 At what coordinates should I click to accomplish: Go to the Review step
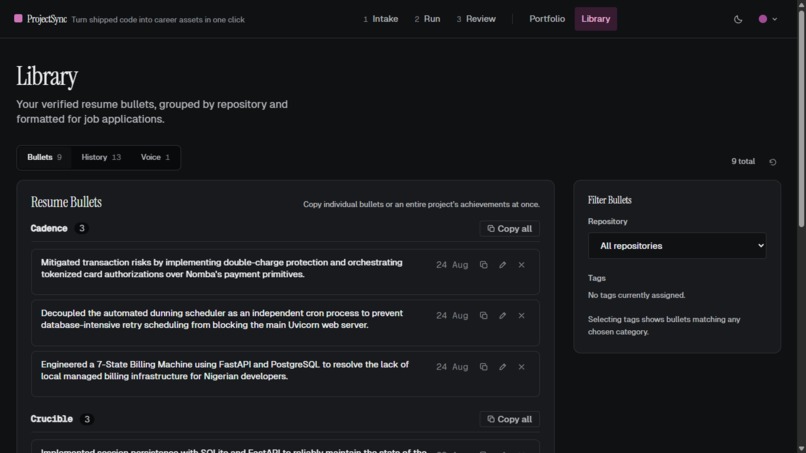pyautogui.click(x=476, y=19)
